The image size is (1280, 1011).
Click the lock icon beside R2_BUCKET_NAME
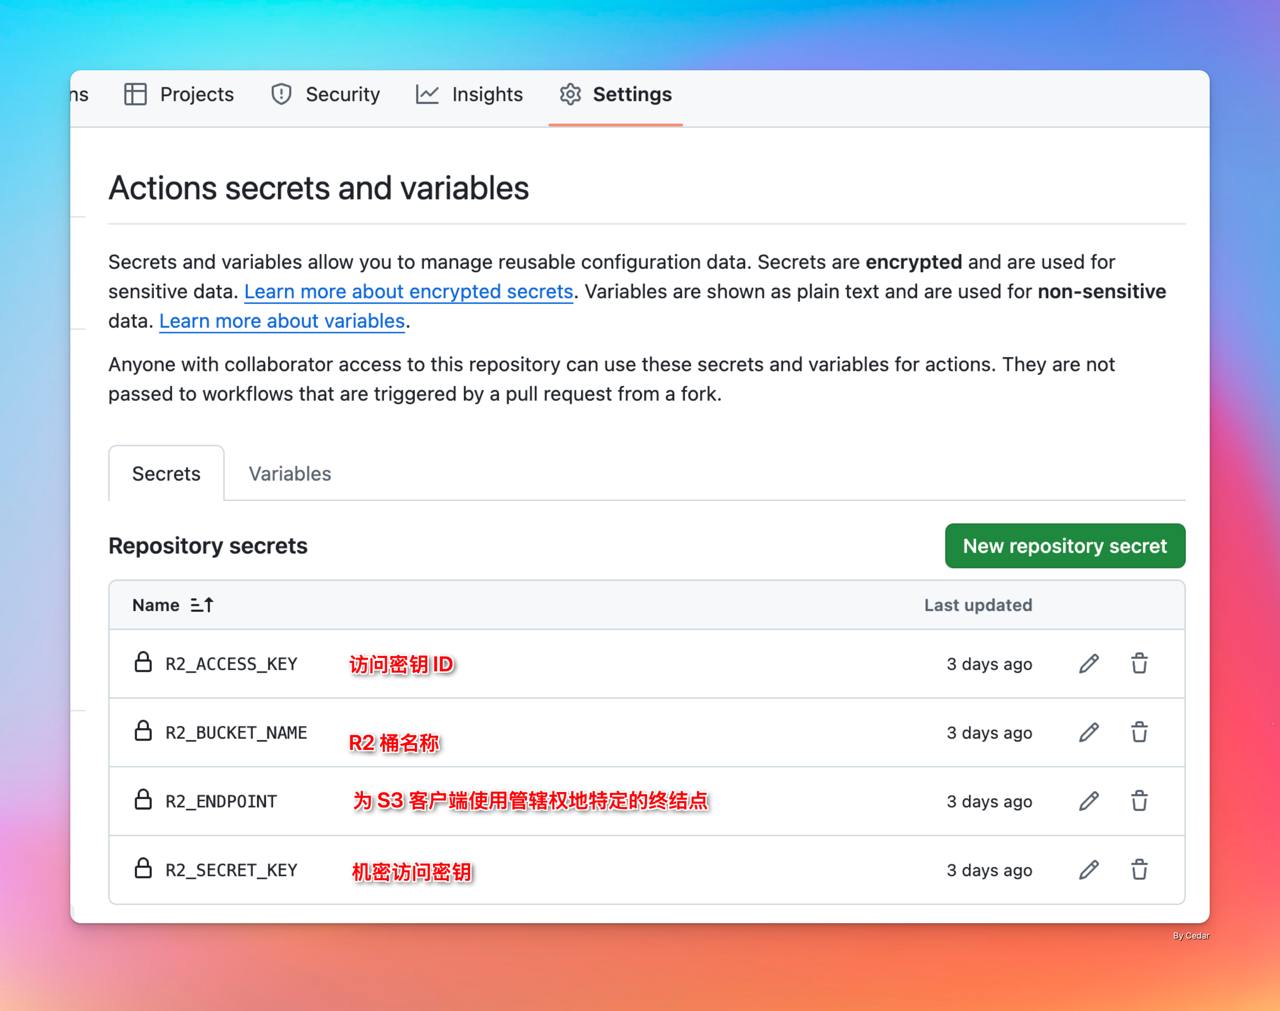pos(143,731)
